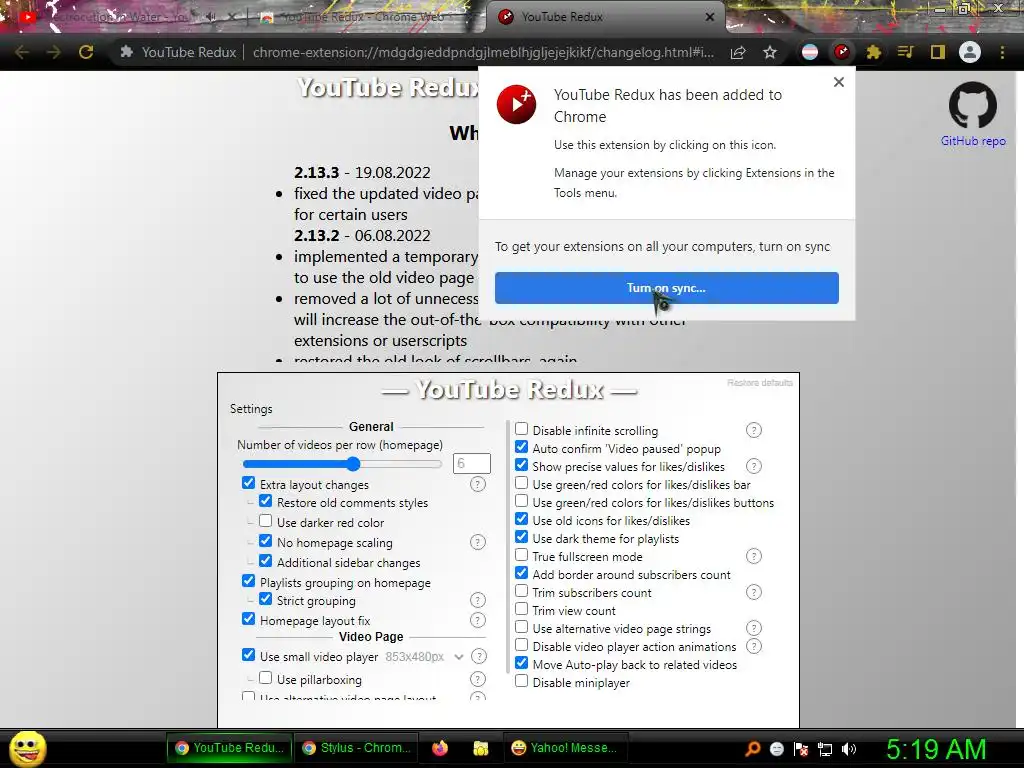Viewport: 1024px width, 768px height.
Task: Click the volume speaker tray icon
Action: click(849, 749)
